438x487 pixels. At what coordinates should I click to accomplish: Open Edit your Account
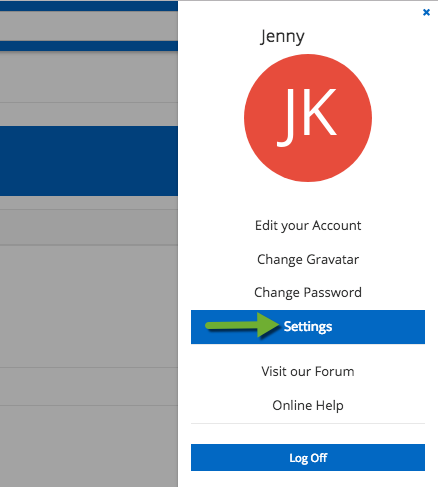click(x=308, y=226)
